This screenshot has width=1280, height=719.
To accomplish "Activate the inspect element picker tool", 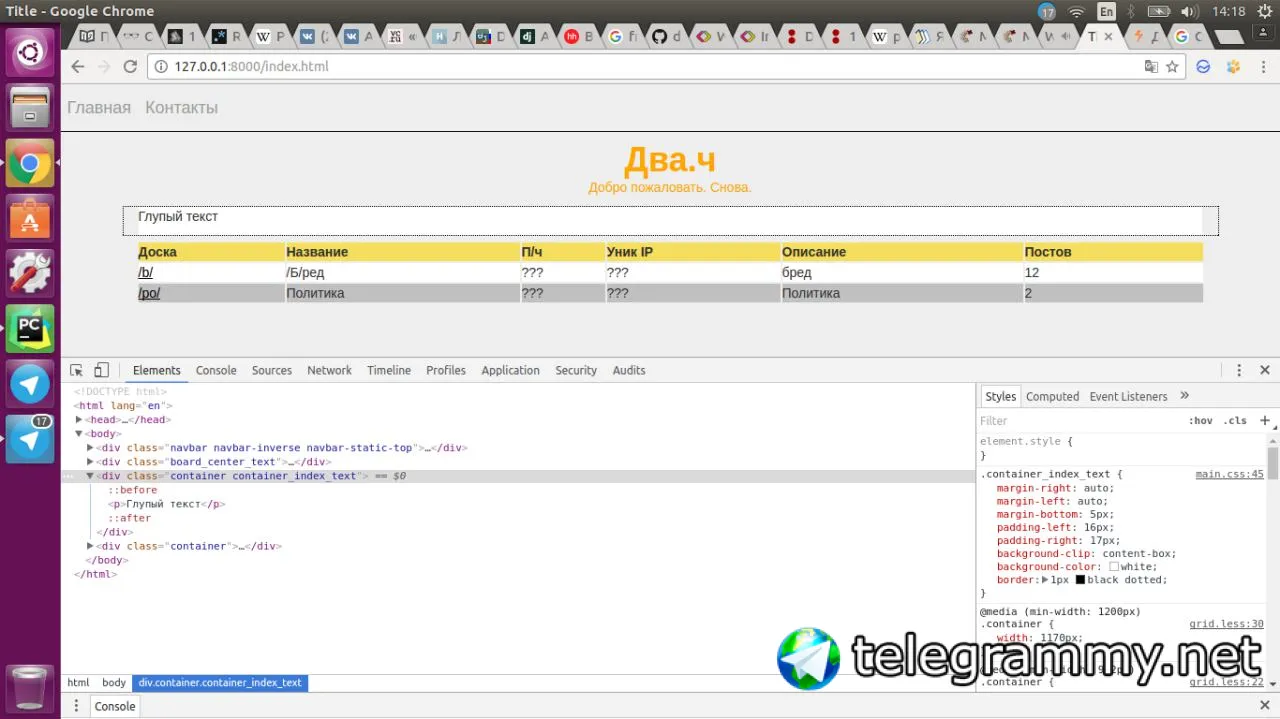I will tap(77, 370).
